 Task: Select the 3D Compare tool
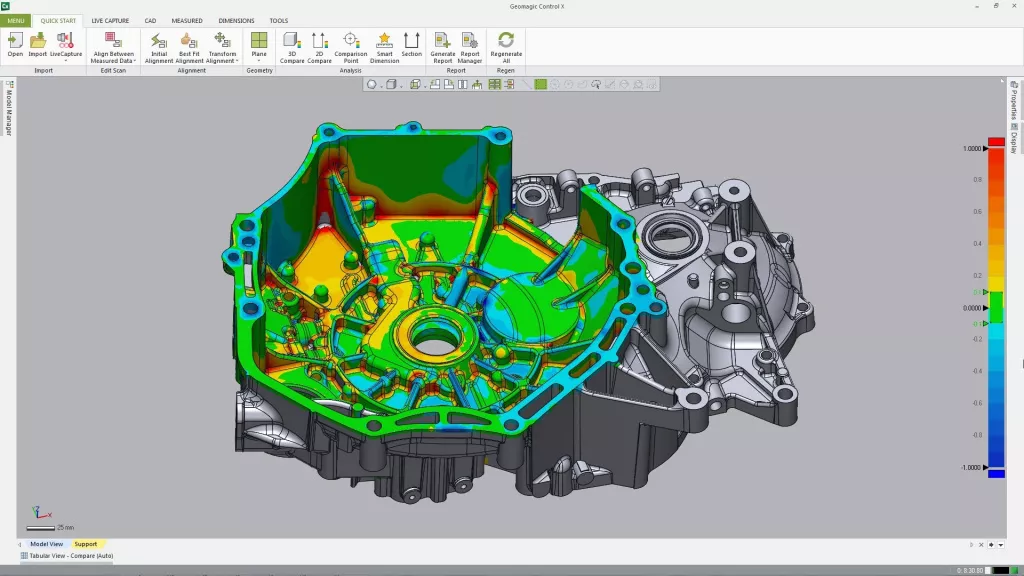click(292, 45)
